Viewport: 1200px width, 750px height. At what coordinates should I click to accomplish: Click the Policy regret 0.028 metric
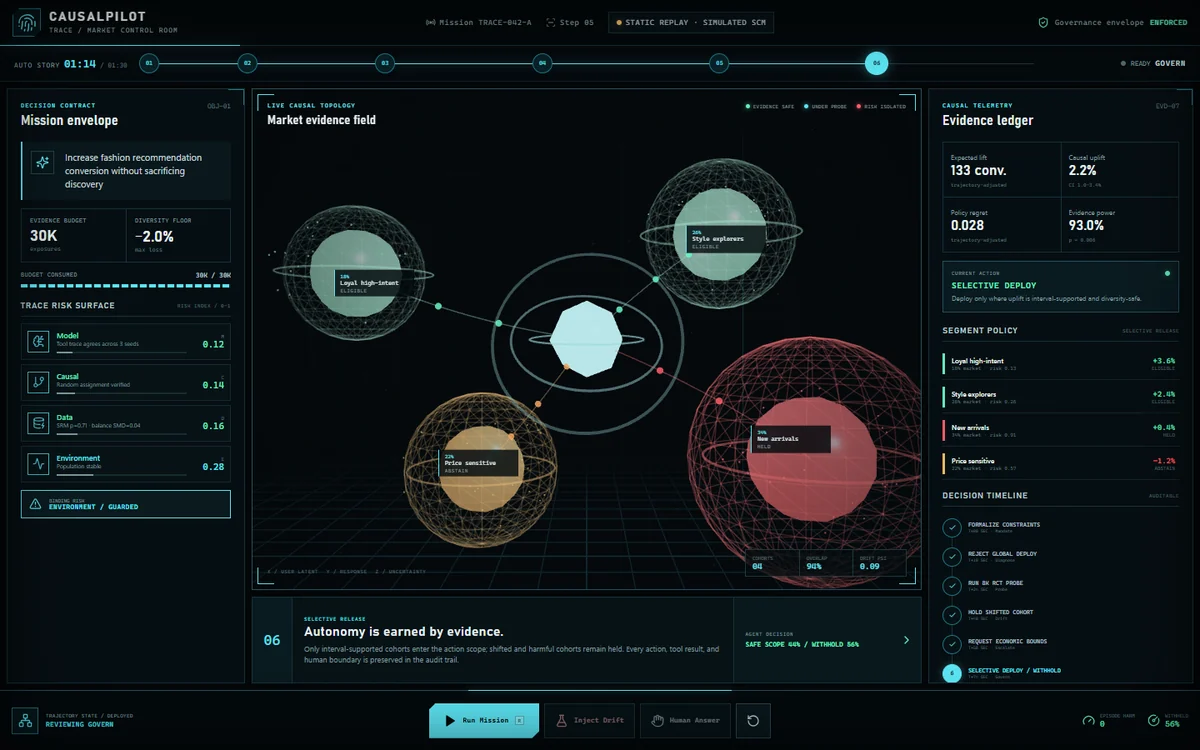click(1002, 226)
